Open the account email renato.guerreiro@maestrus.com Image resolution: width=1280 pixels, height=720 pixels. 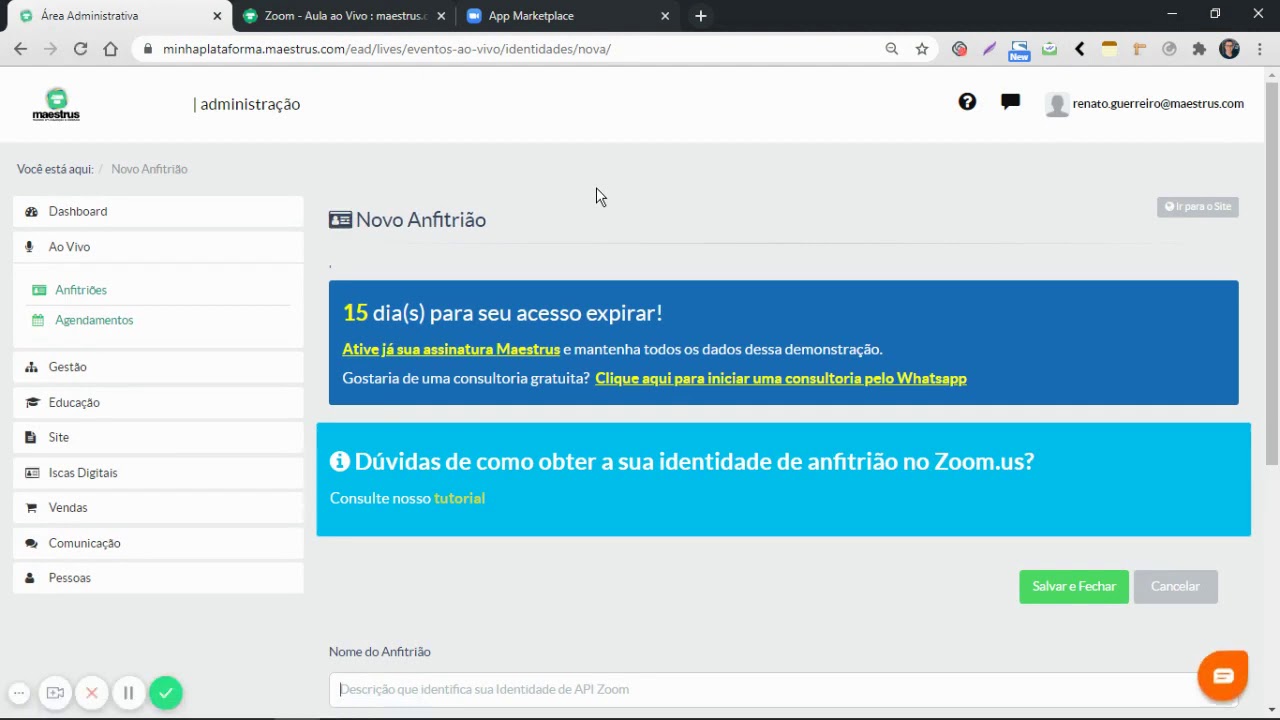[1158, 103]
